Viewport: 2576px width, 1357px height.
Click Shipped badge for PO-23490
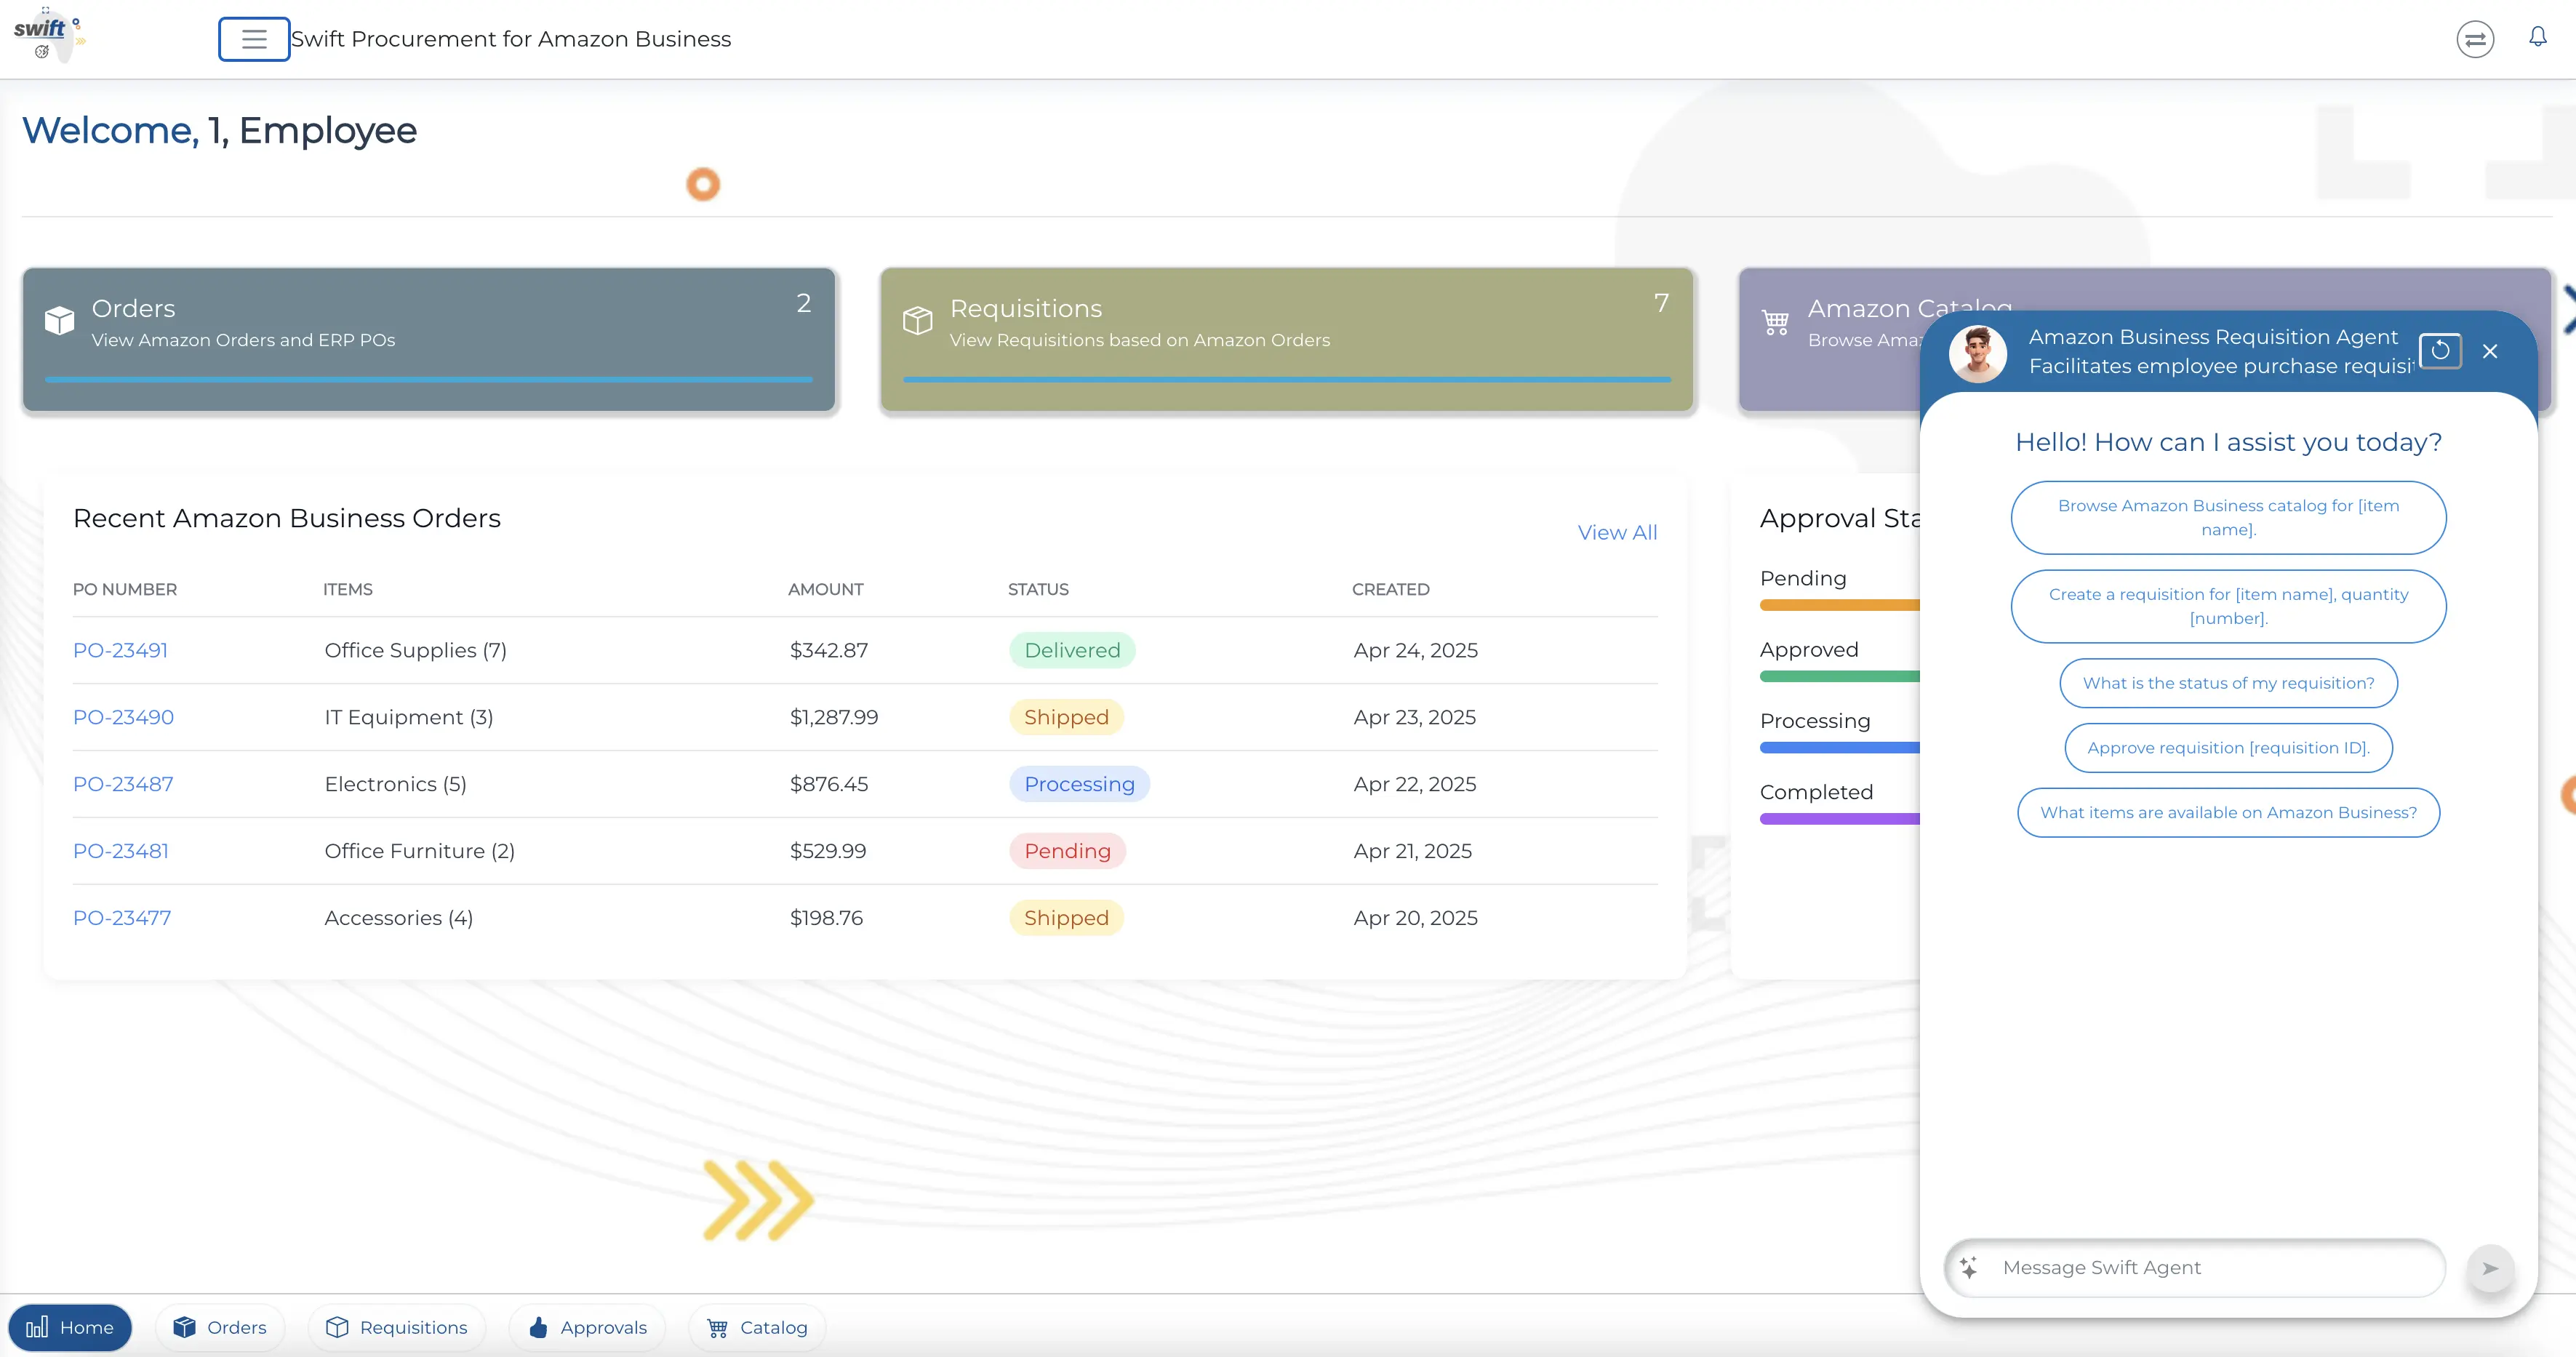tap(1066, 717)
